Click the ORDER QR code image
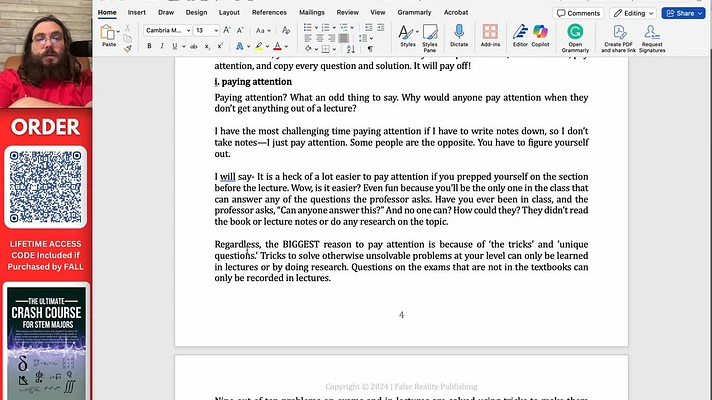Screen dimensions: 712x400 click(45, 187)
